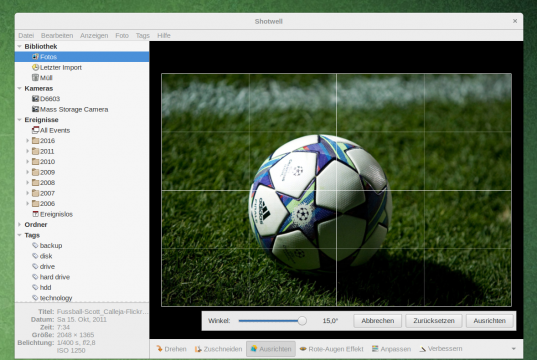Screen dimensions: 537x360
Task: Click the technology tag icon
Action: (x=35, y=298)
